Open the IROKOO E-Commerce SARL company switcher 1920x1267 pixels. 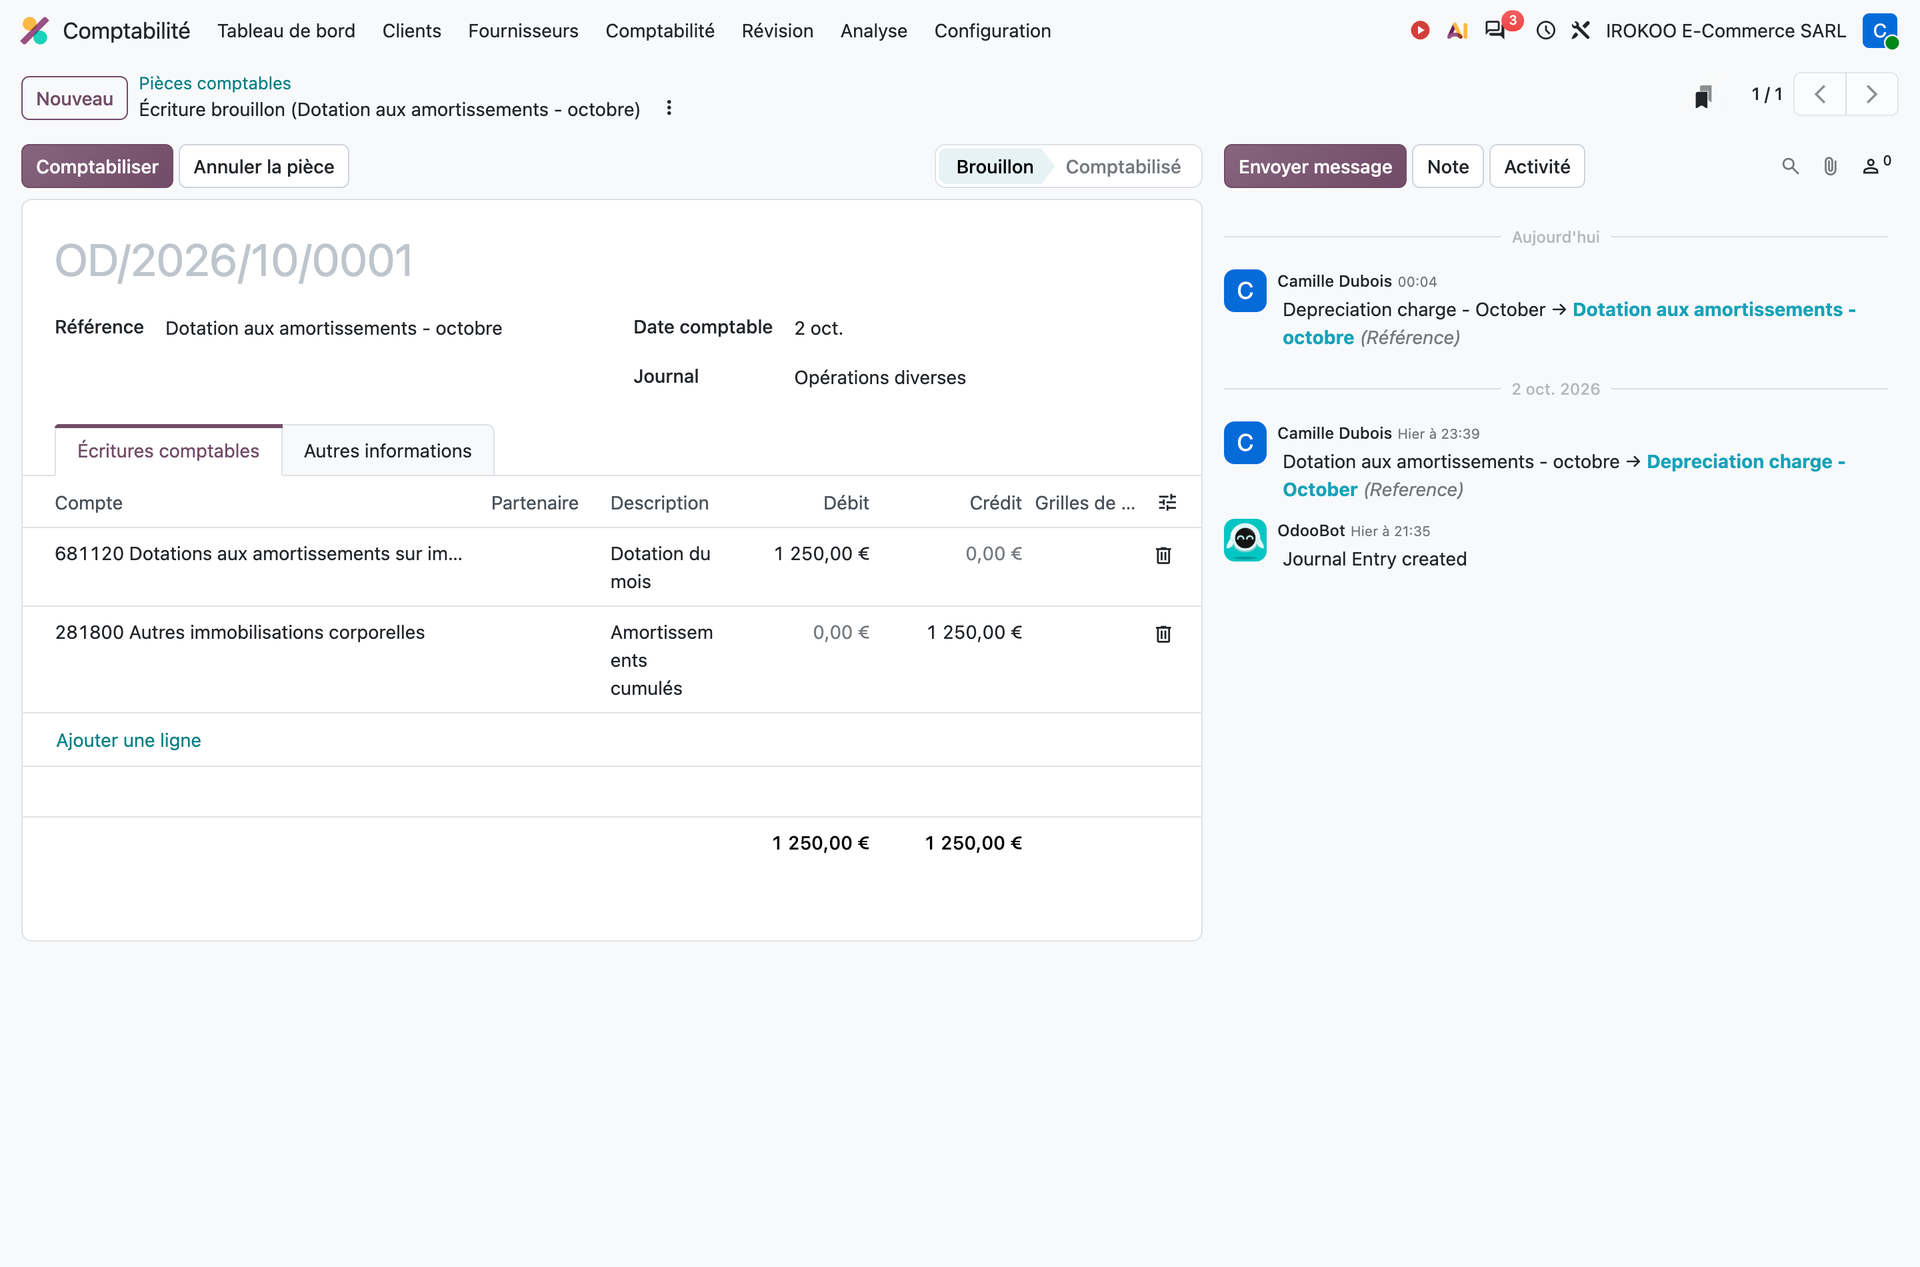tap(1725, 31)
